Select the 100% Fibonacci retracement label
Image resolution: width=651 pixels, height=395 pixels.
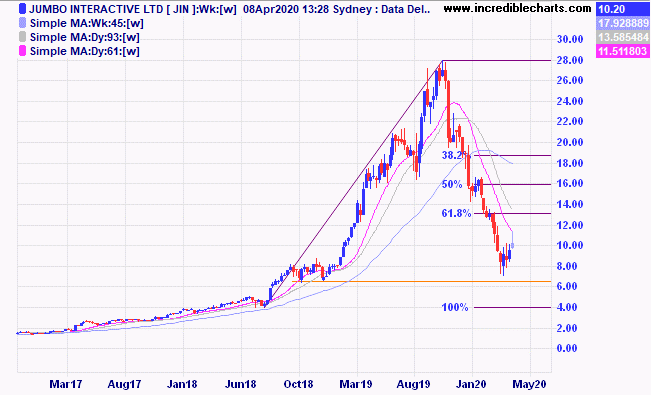(x=455, y=307)
